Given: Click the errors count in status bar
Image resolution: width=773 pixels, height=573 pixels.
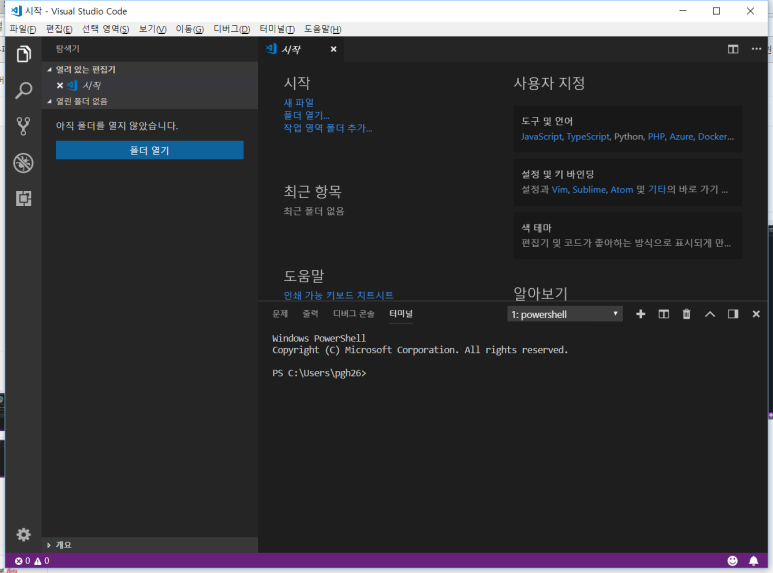Looking at the screenshot, I should (x=22, y=561).
